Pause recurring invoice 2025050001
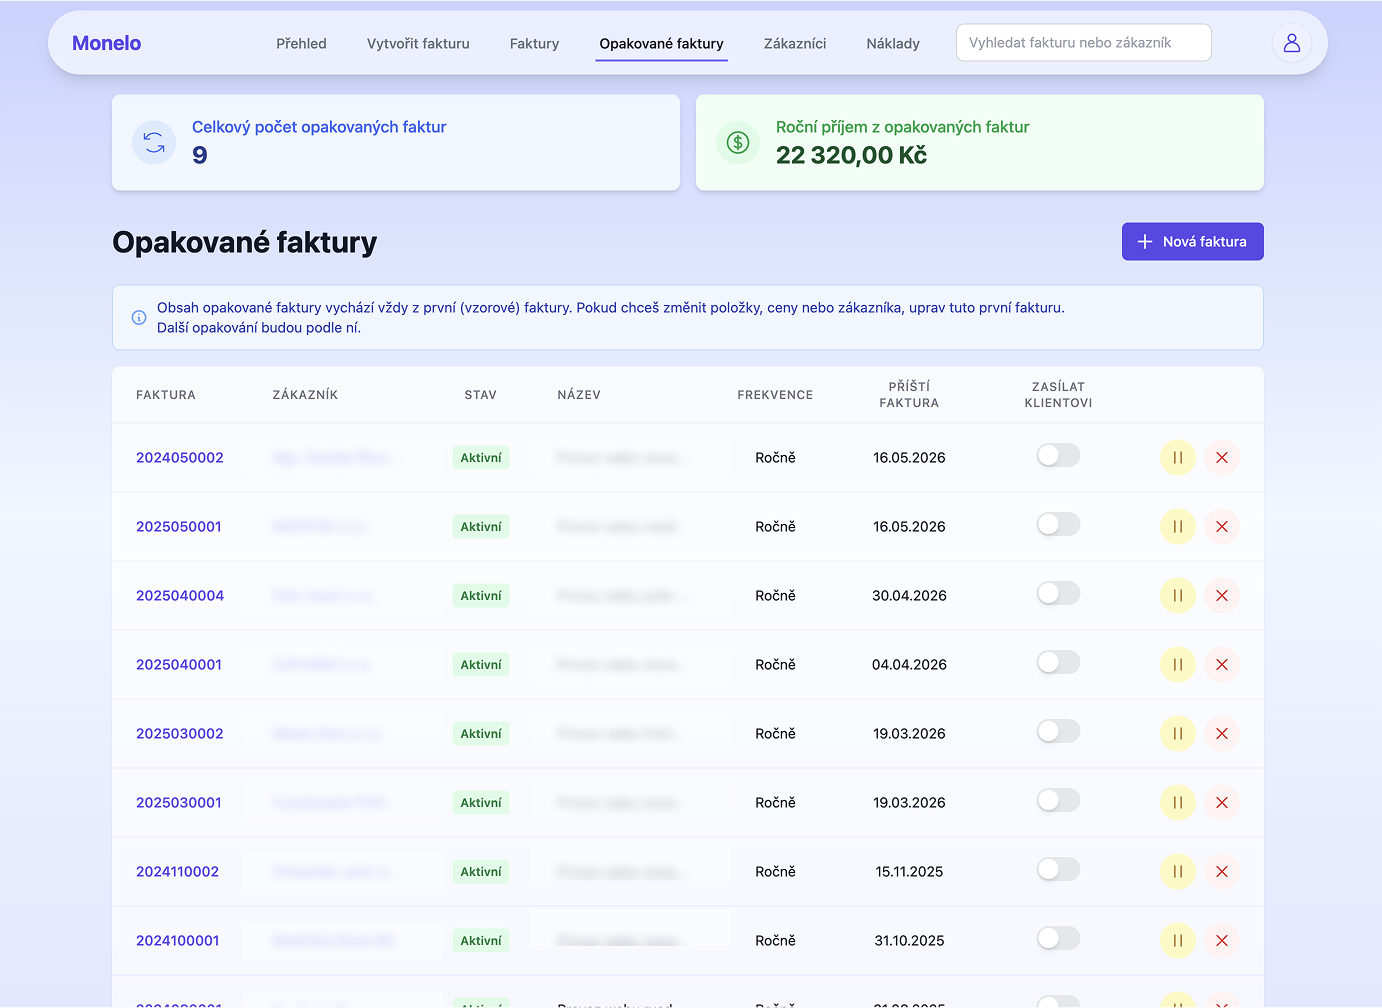1382x1008 pixels. pyautogui.click(x=1178, y=527)
